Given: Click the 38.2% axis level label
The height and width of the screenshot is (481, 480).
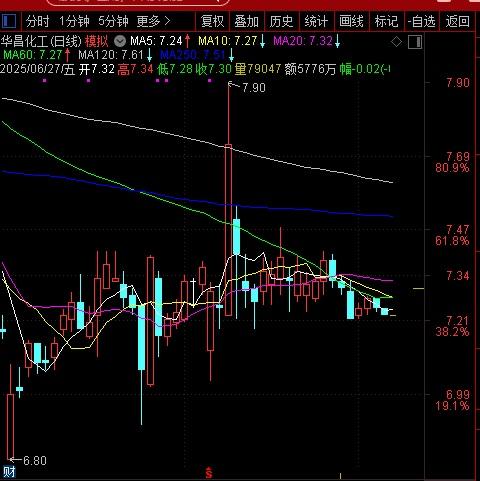Looking at the screenshot, I should click(452, 332).
